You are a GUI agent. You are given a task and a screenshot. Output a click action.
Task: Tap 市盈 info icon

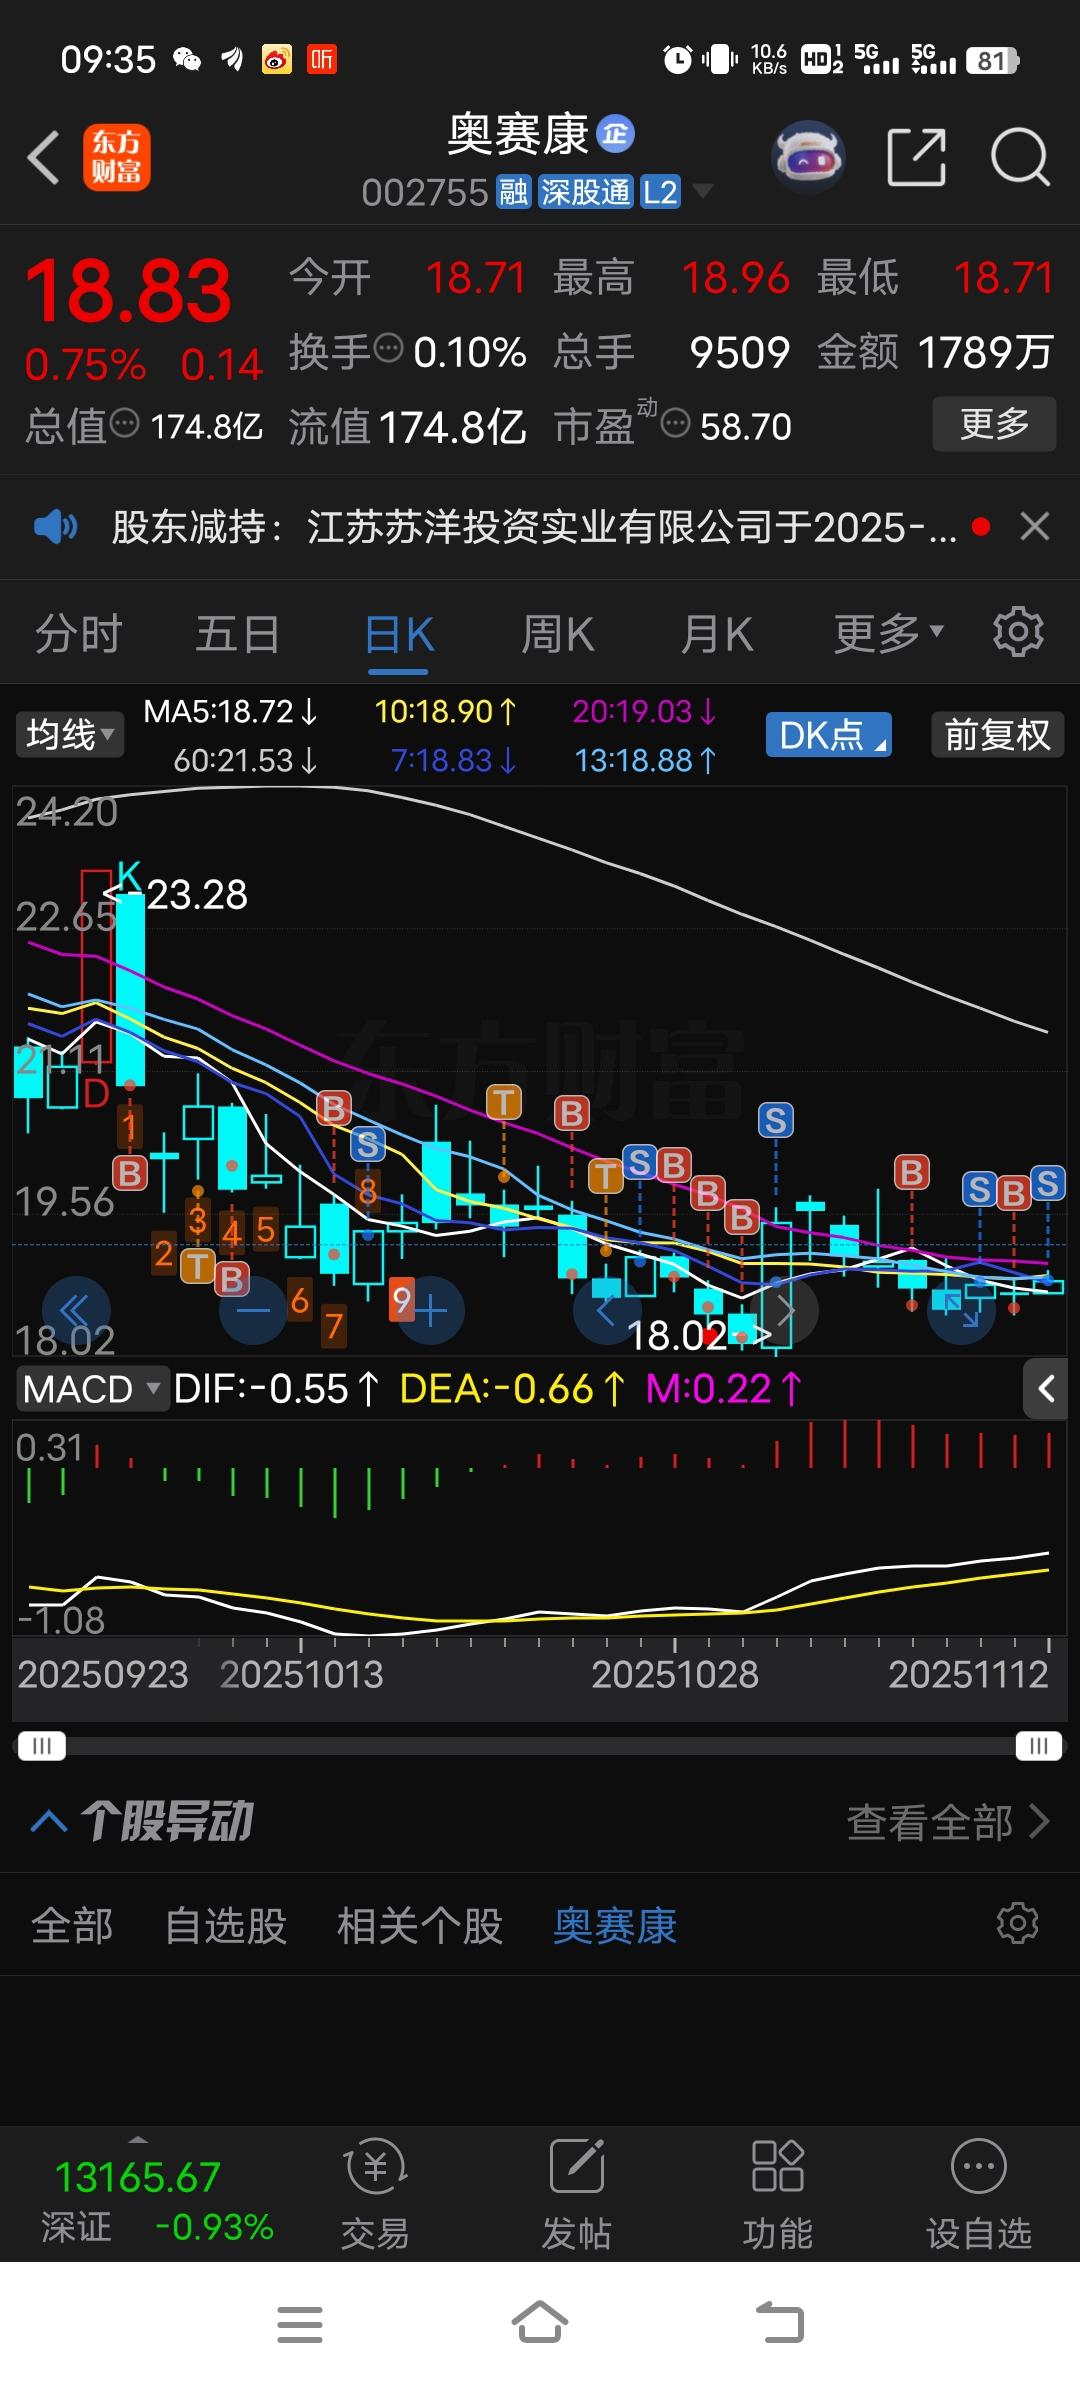(x=676, y=423)
